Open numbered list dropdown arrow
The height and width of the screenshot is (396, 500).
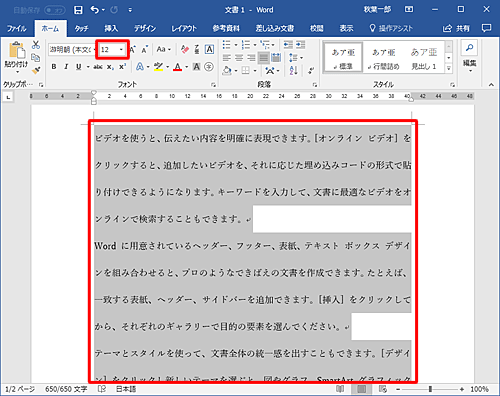[255, 45]
